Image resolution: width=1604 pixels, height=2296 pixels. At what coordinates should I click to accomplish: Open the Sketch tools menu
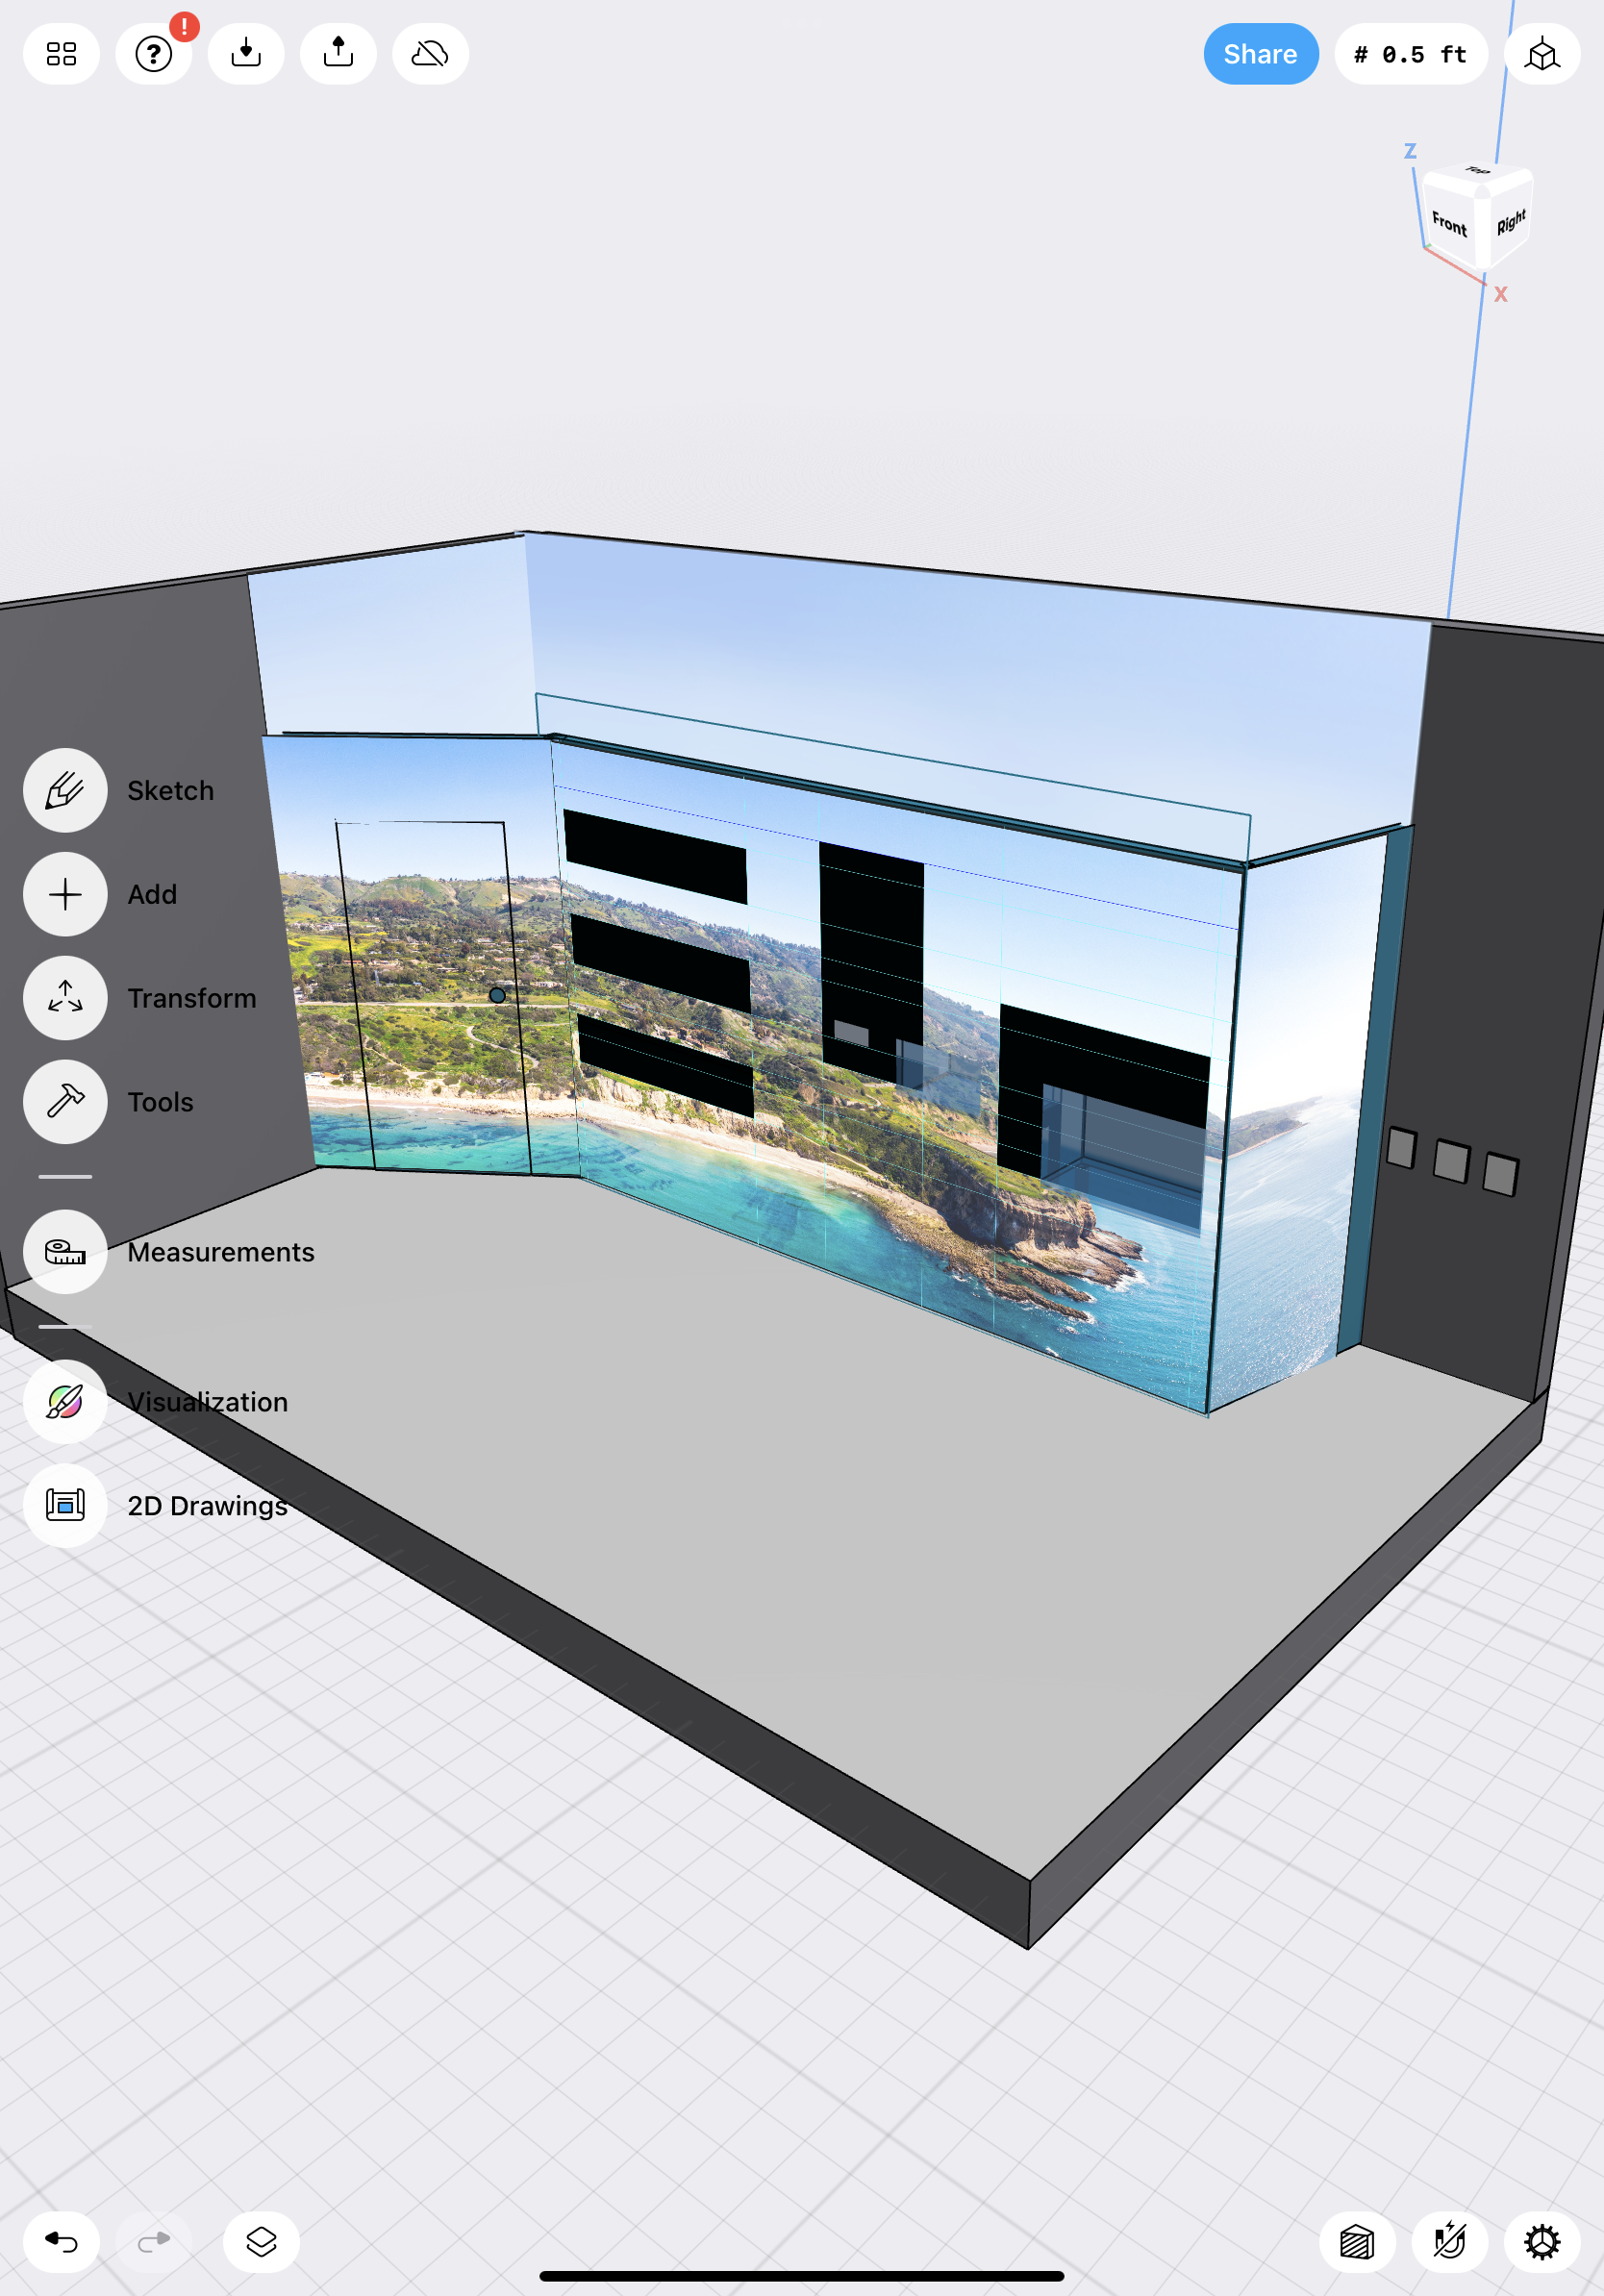[x=65, y=790]
